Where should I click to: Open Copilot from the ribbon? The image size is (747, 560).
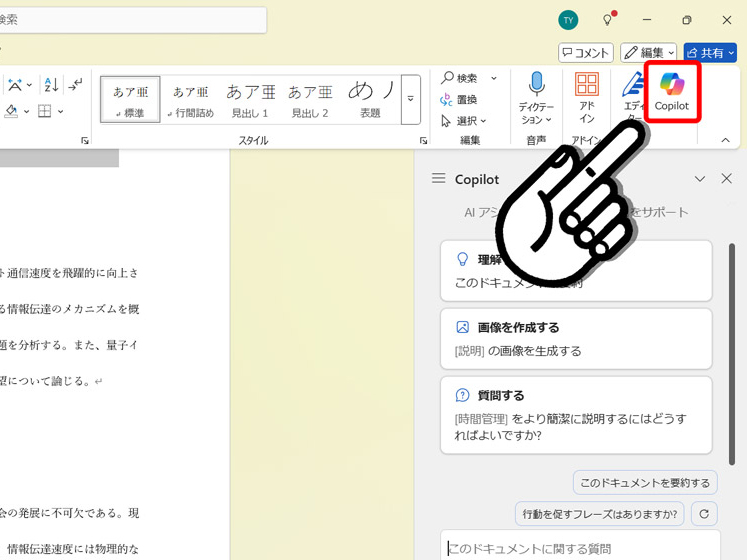tap(672, 92)
